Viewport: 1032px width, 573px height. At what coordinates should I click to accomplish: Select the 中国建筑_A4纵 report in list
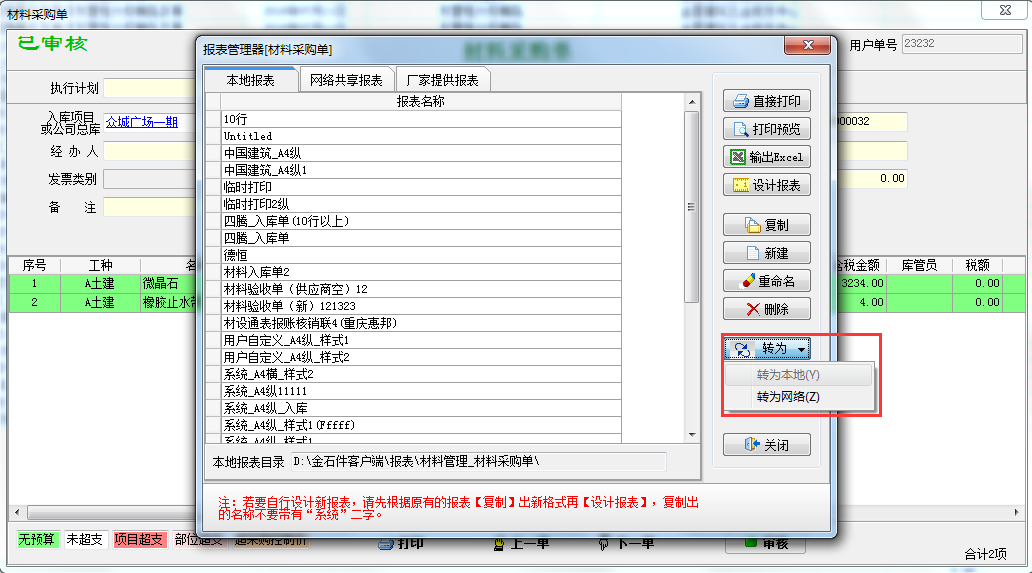[258, 153]
